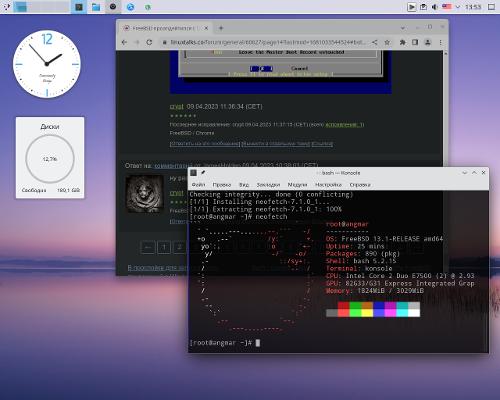Click reply to this message link
The height and width of the screenshot is (400, 500).
coord(205,144)
